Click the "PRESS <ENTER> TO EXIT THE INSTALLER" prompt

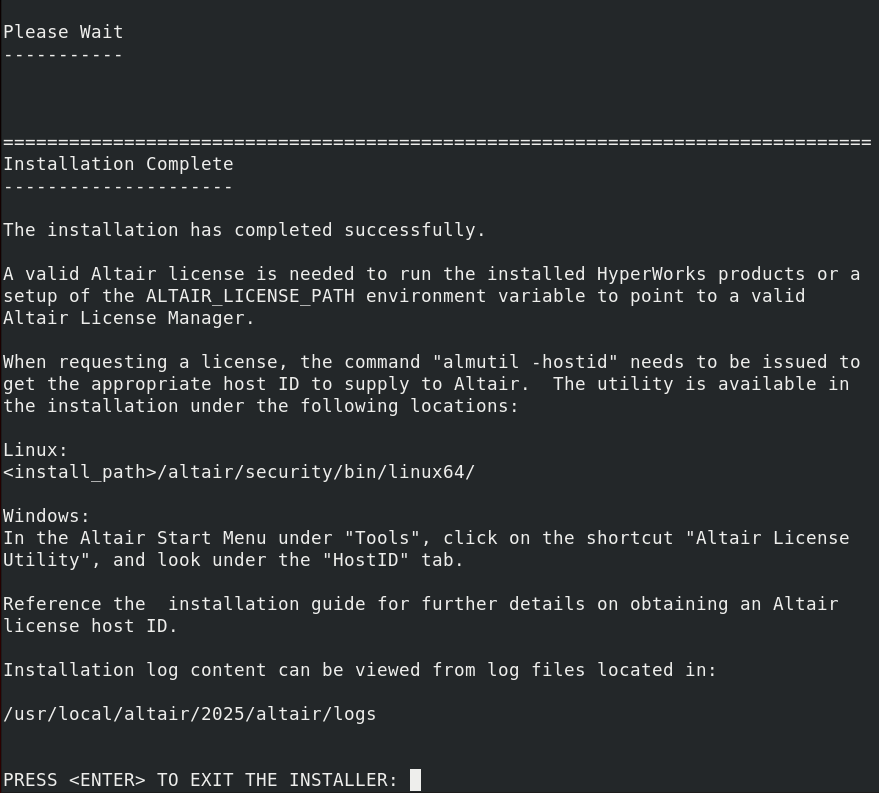coord(200,780)
